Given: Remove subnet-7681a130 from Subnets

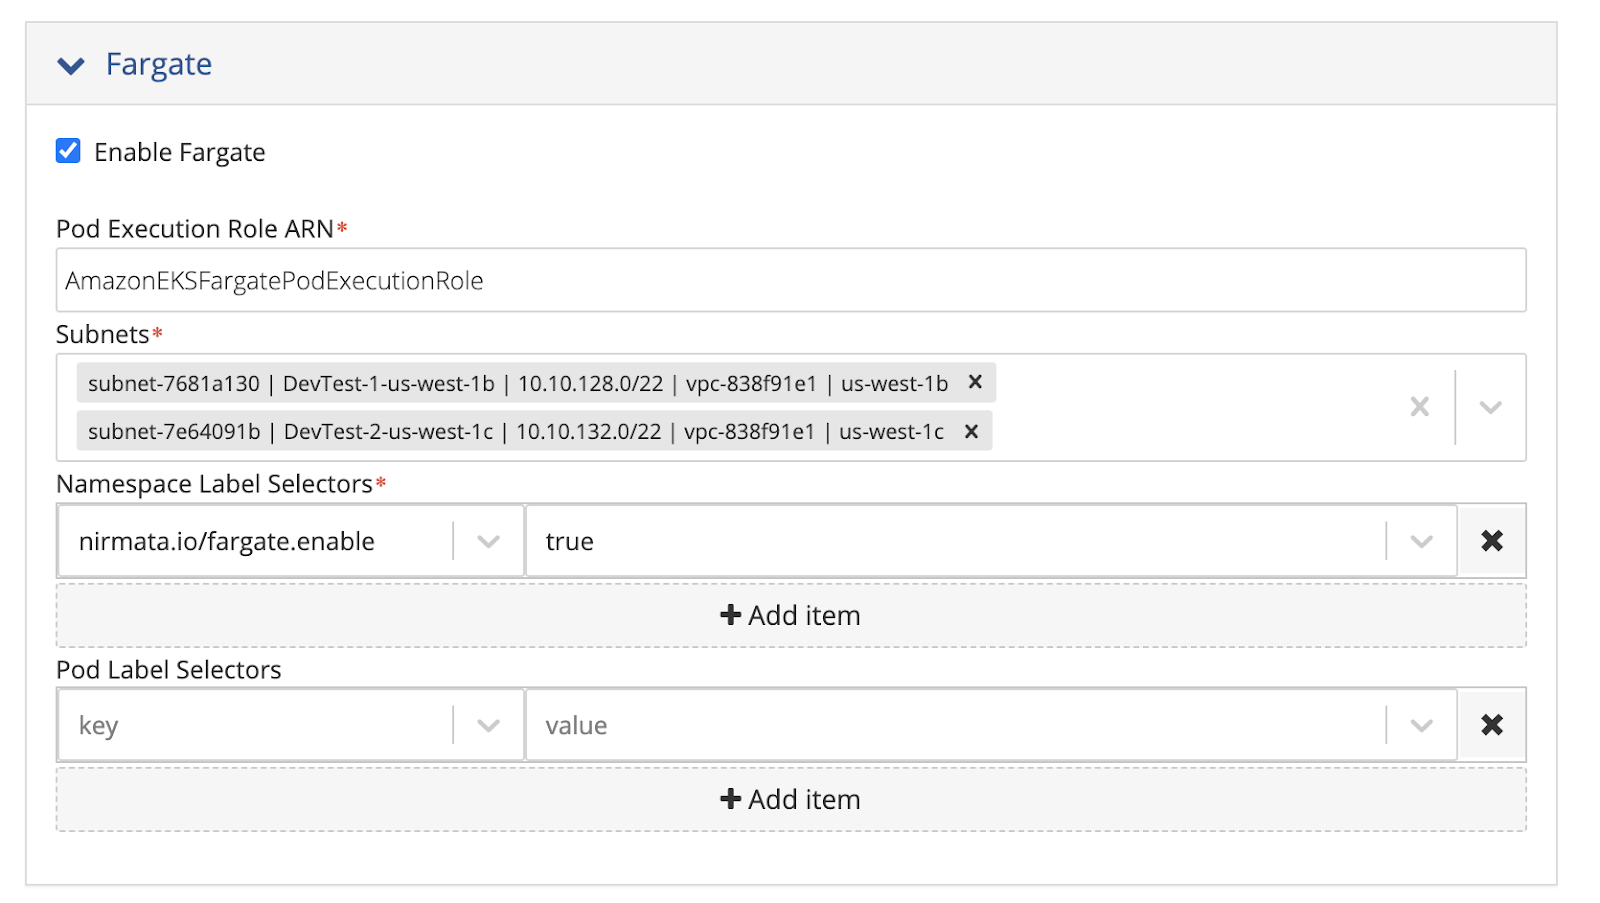Looking at the screenshot, I should [975, 382].
